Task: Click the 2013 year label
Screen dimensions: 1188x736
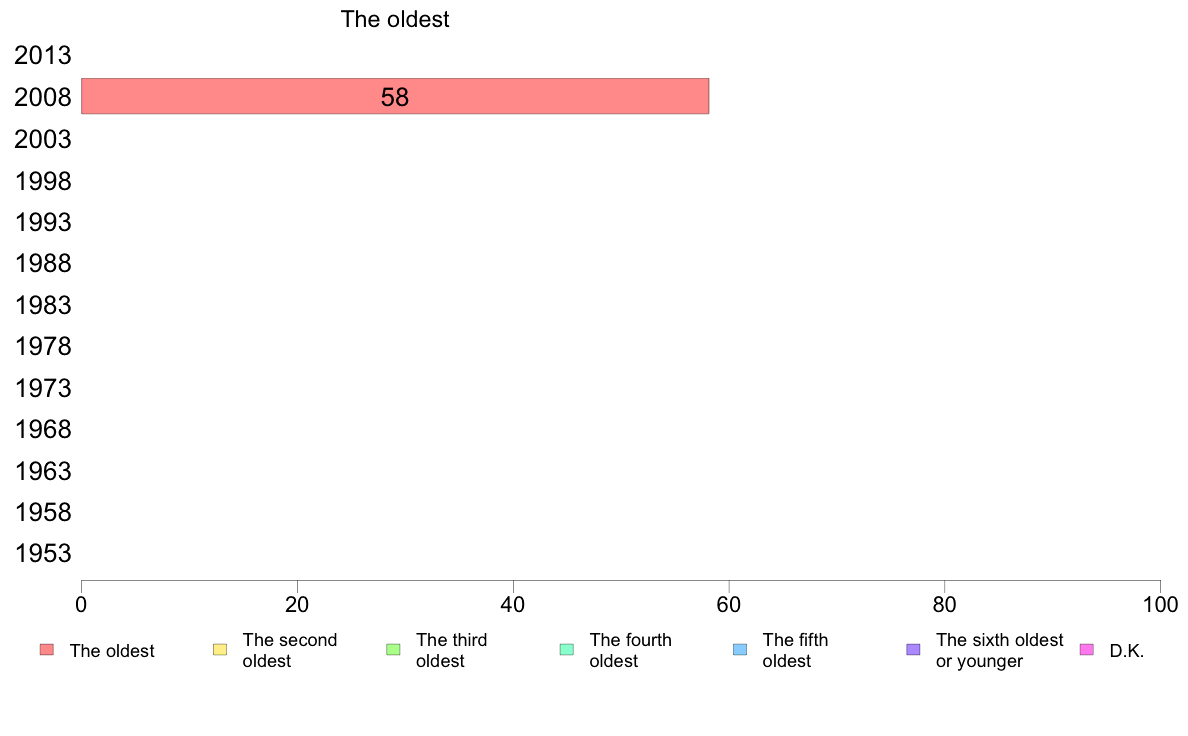Action: point(42,55)
